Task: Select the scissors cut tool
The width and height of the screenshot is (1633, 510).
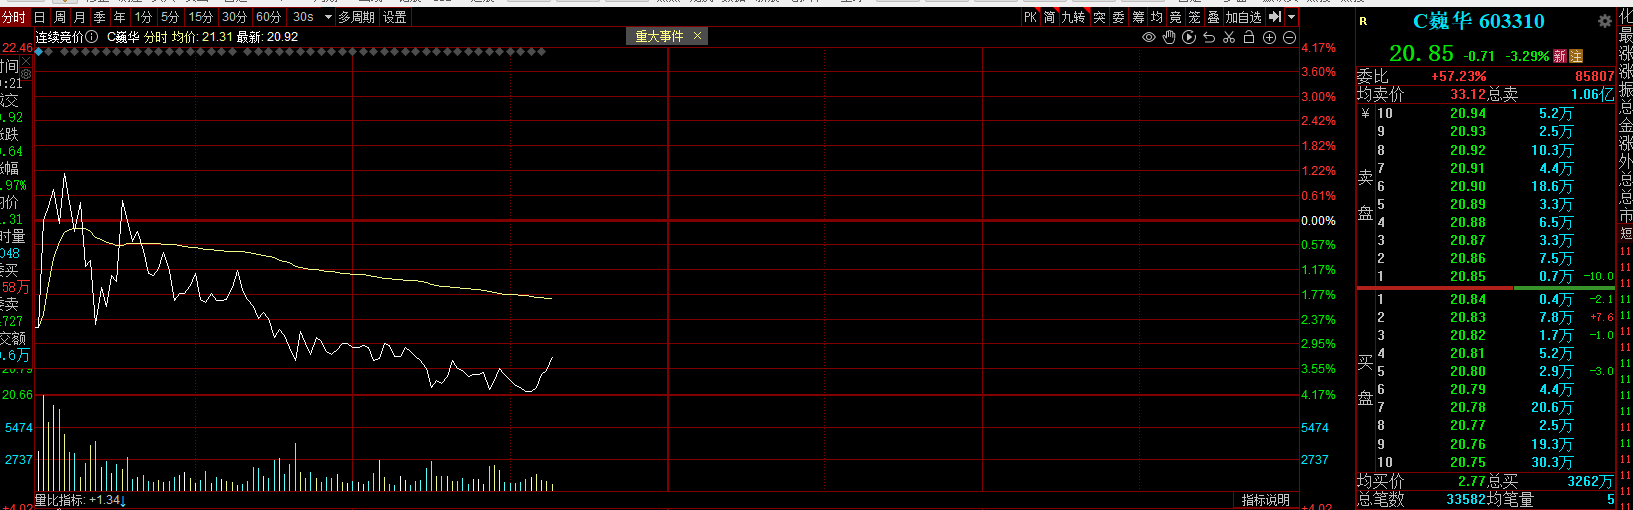Action: 1229,37
